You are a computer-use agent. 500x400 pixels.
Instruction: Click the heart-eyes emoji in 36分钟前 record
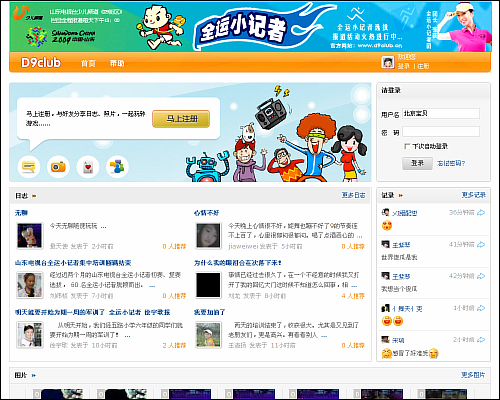[x=387, y=225]
